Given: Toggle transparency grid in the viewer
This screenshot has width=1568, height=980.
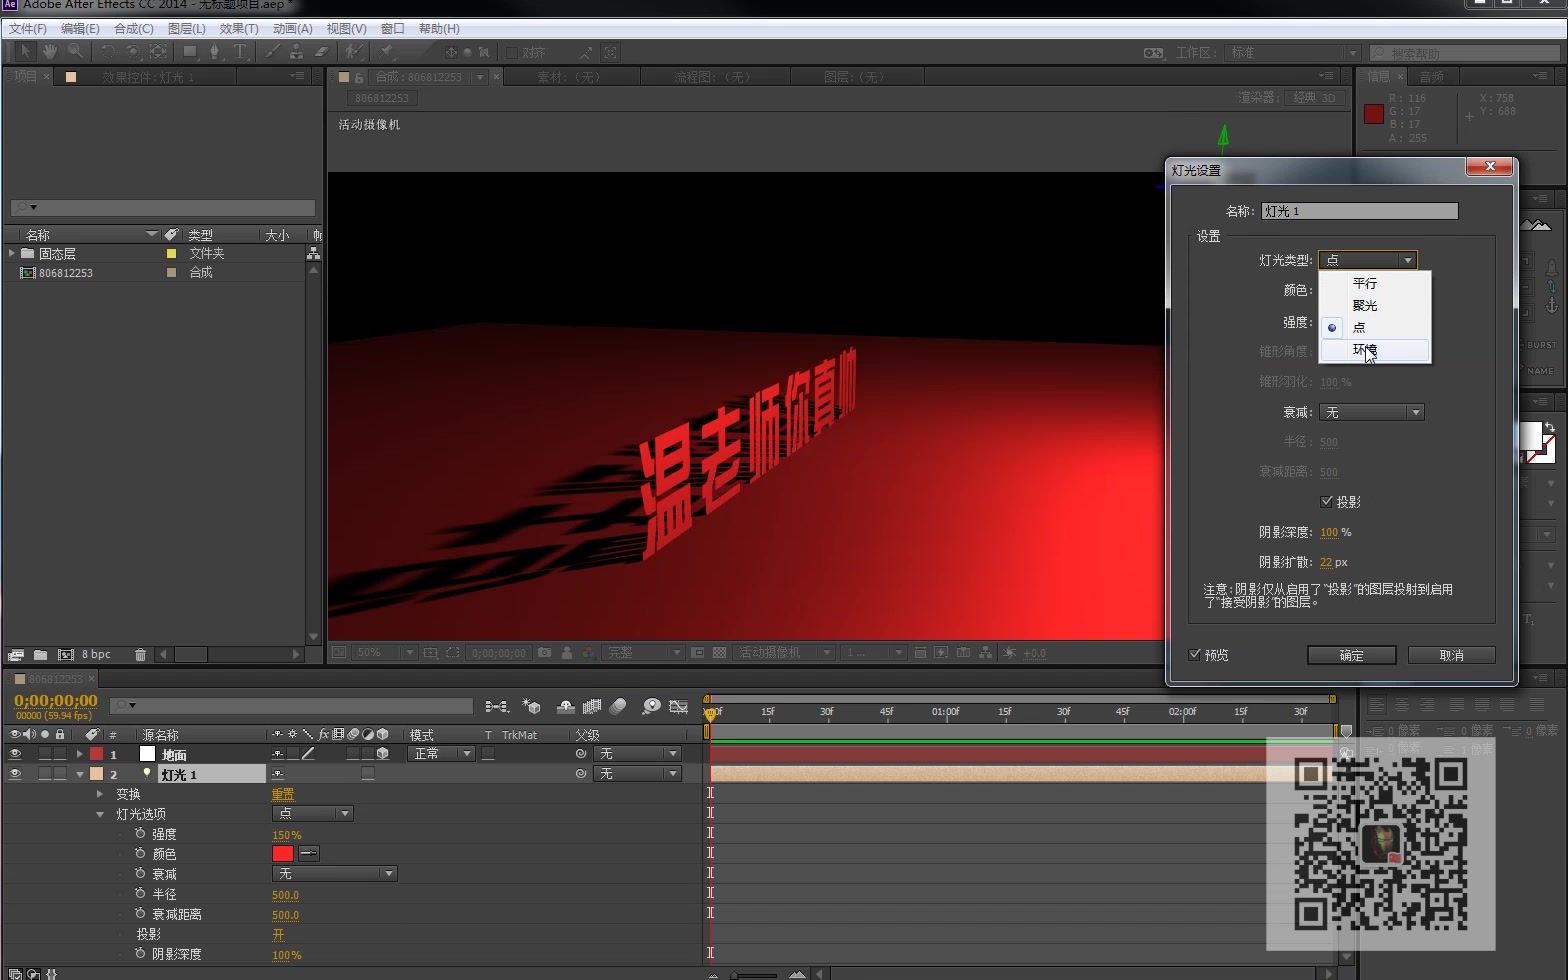Looking at the screenshot, I should coord(719,653).
